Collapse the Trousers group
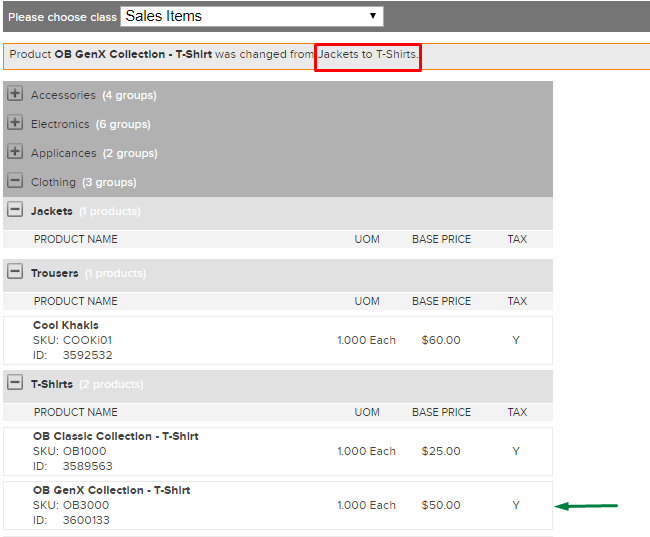This screenshot has height=537, width=650. [15, 272]
